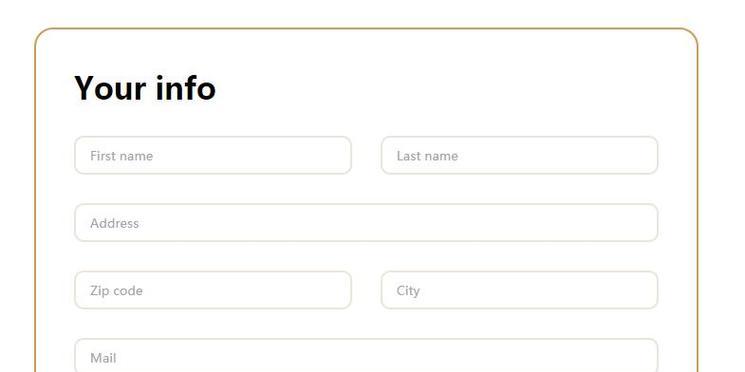745x372 pixels.
Task: Click the 'City' placeholder text
Action: [x=408, y=291]
